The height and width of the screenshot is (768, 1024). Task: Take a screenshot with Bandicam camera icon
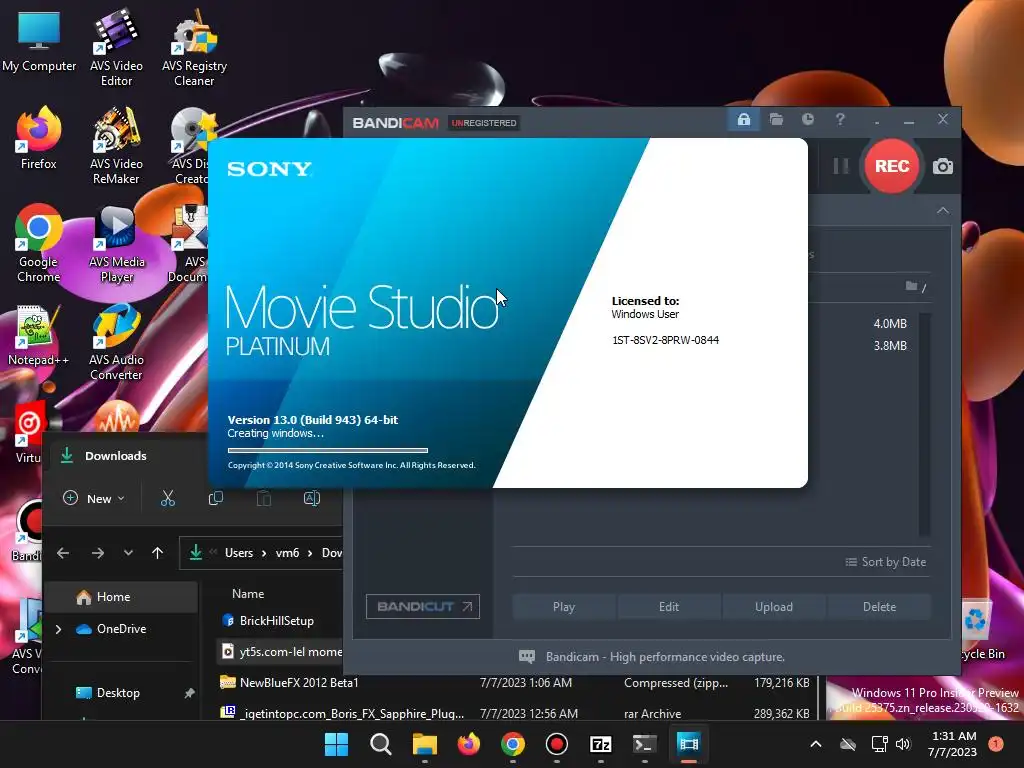942,167
